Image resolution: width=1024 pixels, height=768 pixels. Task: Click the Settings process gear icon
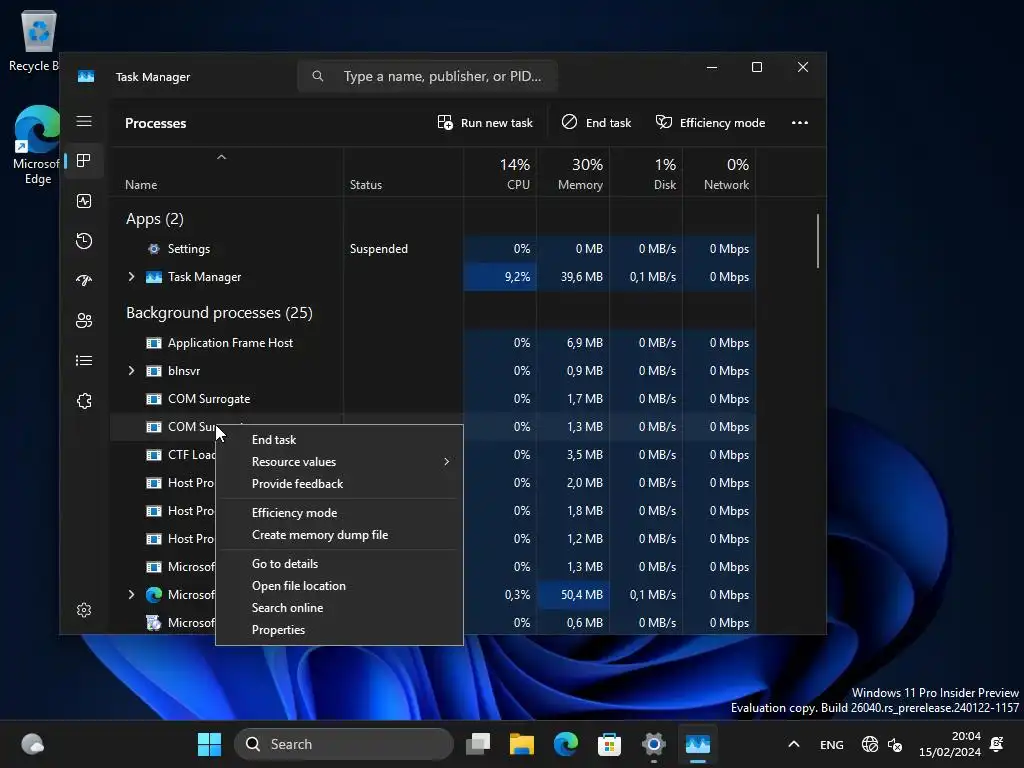pos(153,249)
